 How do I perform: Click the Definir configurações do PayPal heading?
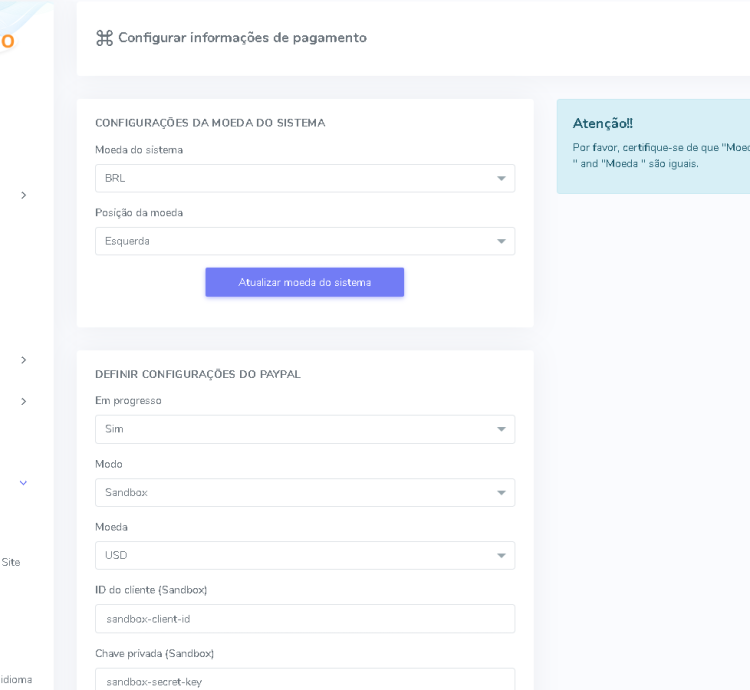coord(198,374)
